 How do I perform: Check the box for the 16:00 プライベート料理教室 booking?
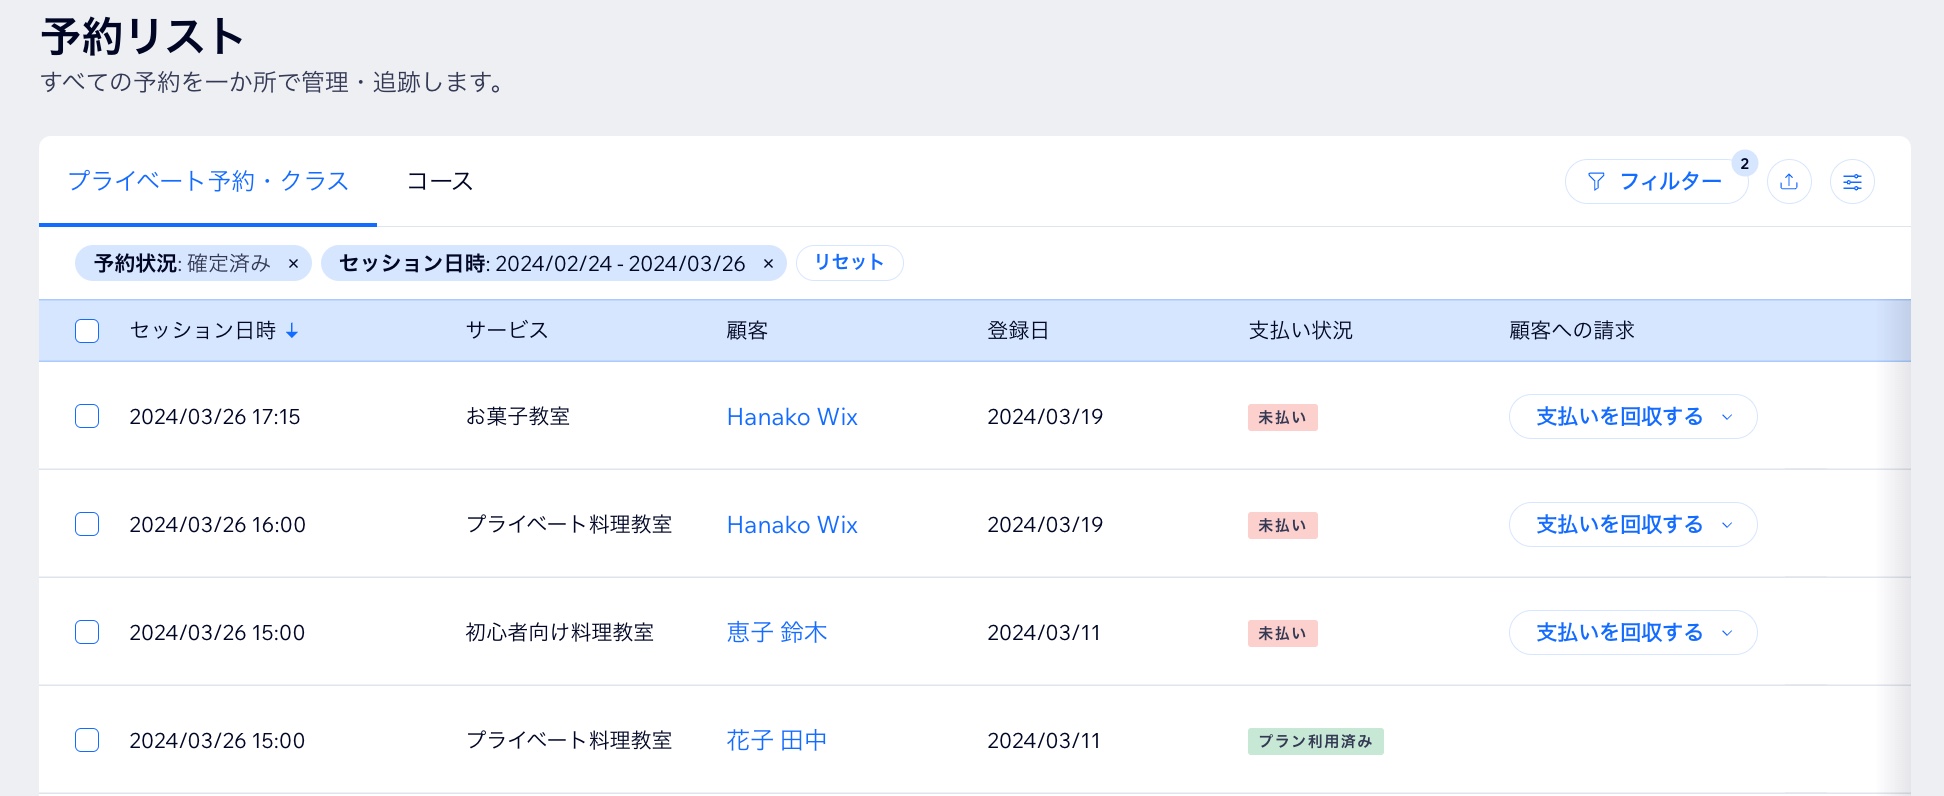[87, 524]
